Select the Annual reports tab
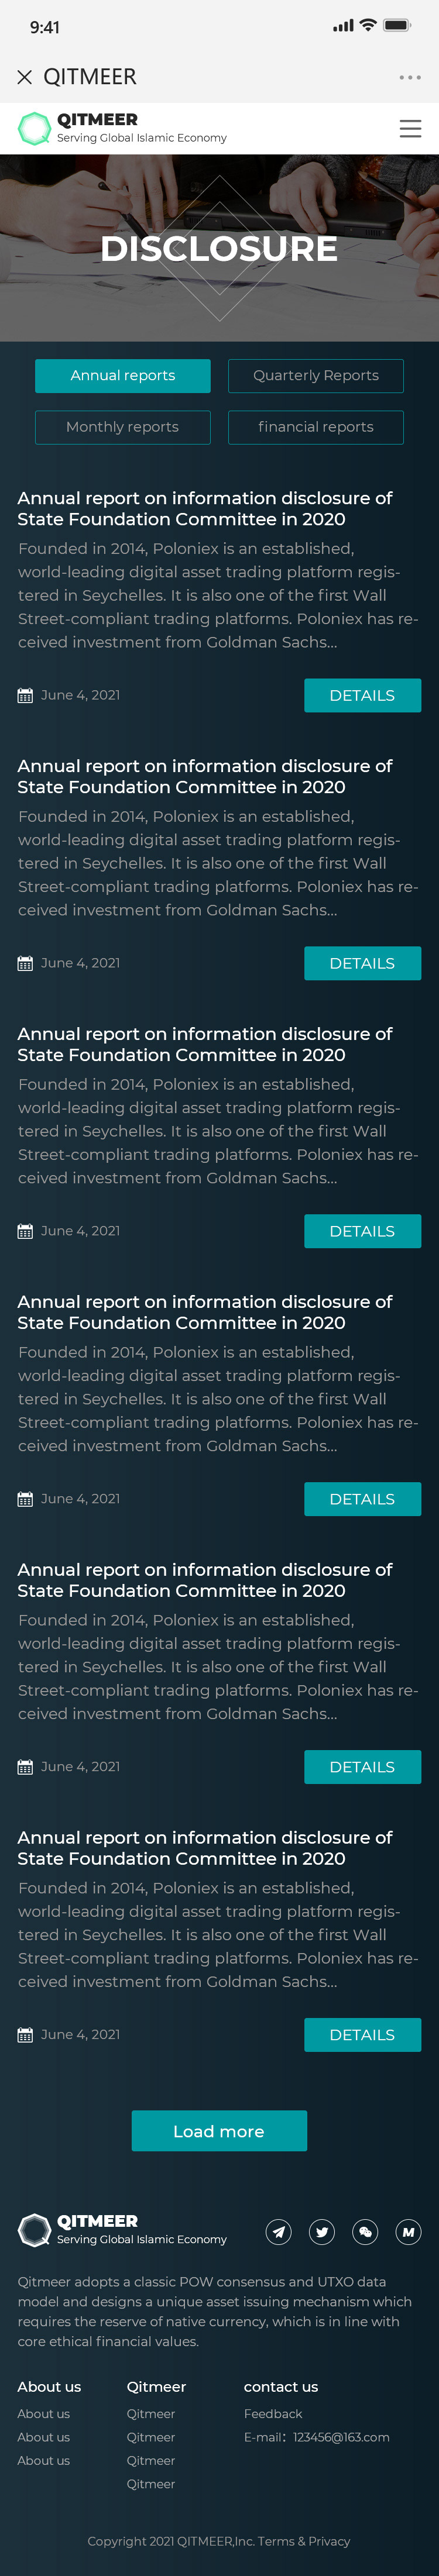The width and height of the screenshot is (439, 2576). coord(123,376)
